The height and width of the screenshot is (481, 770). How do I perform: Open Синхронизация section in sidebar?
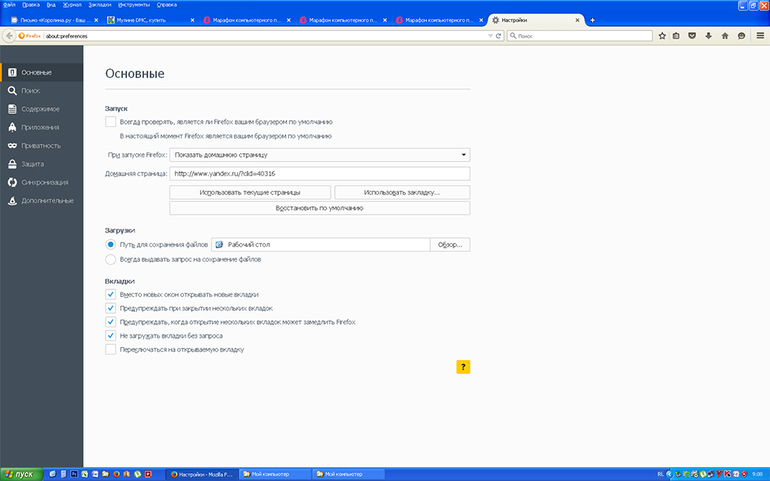[42, 182]
